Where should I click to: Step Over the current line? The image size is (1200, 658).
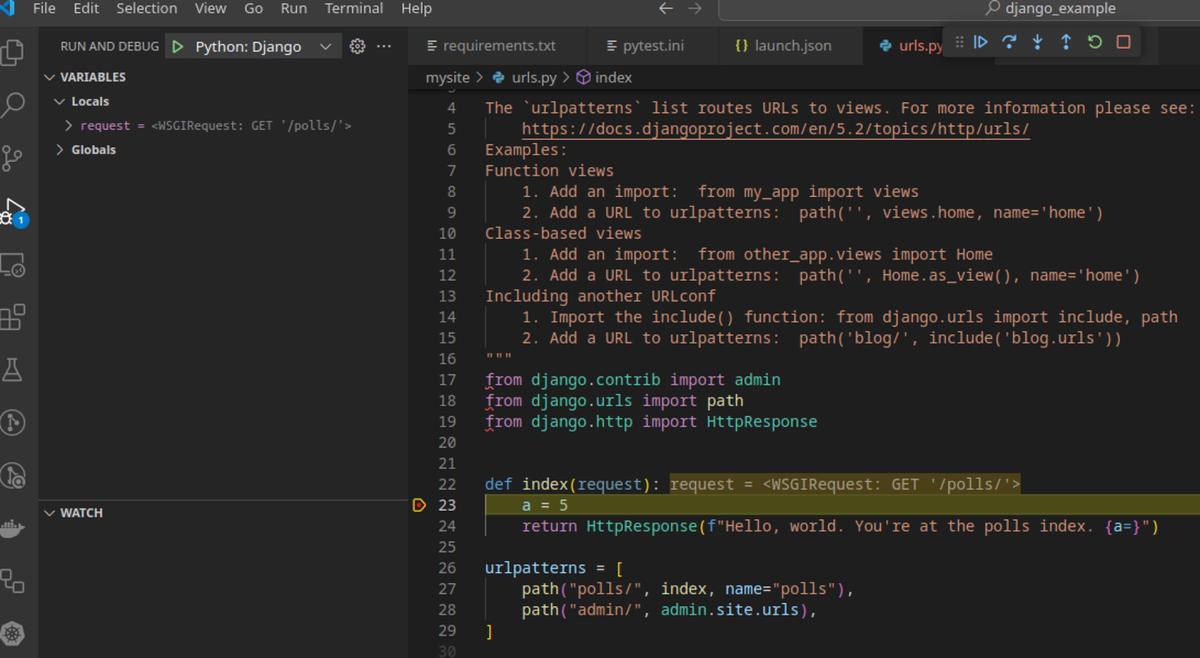point(1008,41)
